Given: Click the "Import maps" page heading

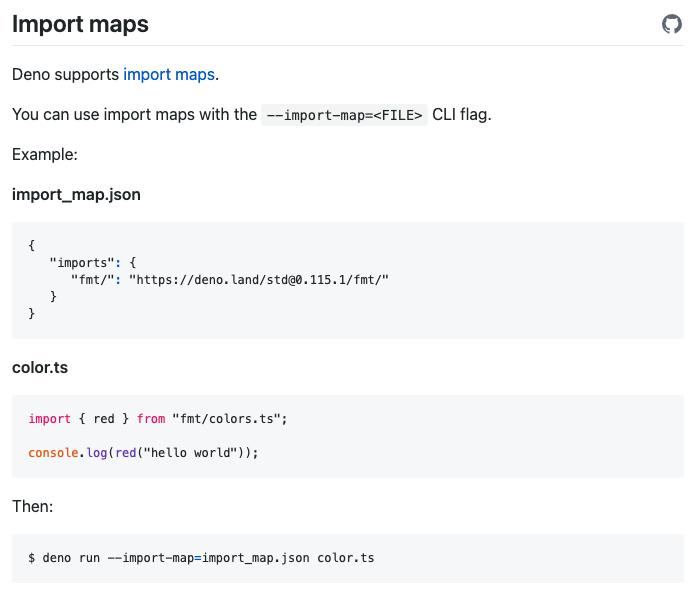Looking at the screenshot, I should point(80,24).
